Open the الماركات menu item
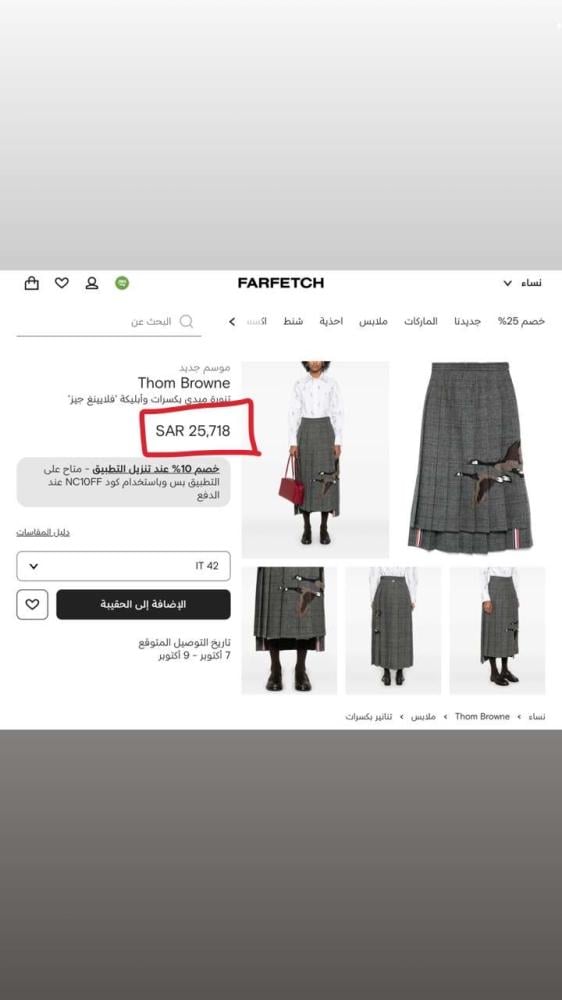The height and width of the screenshot is (1000, 562). pyautogui.click(x=420, y=321)
